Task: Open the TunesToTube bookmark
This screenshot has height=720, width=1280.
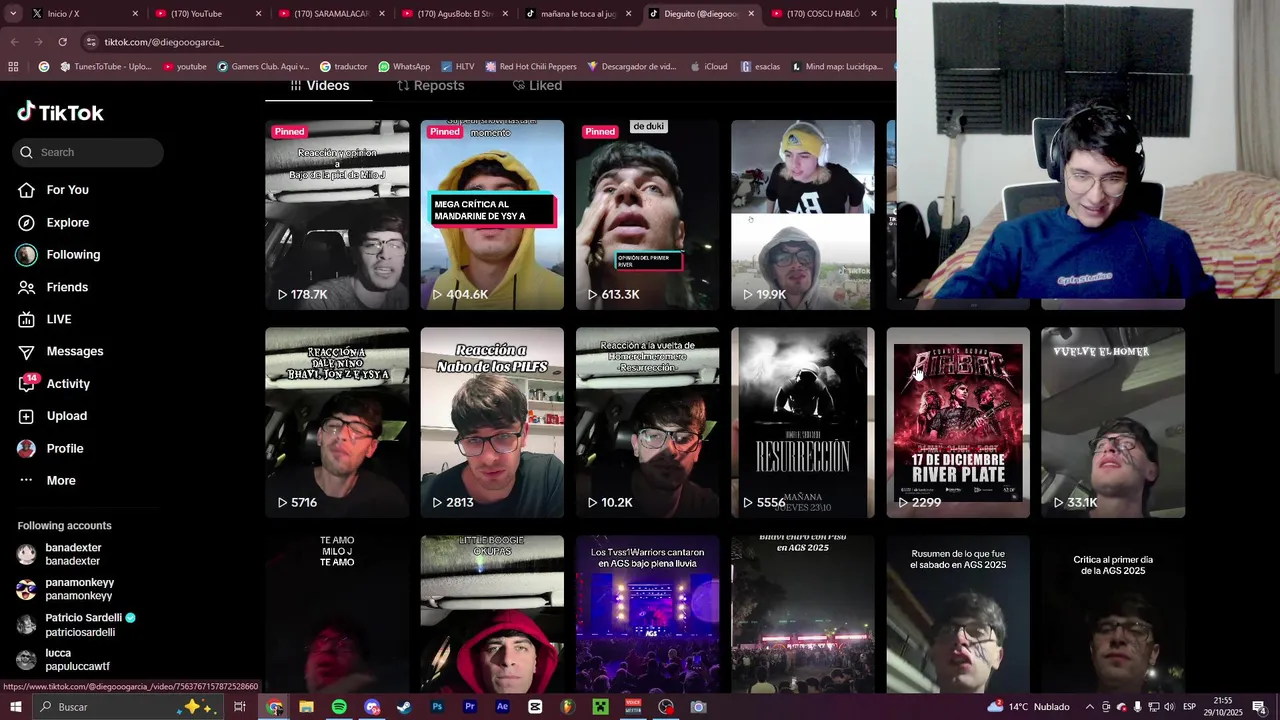Action: (106, 67)
